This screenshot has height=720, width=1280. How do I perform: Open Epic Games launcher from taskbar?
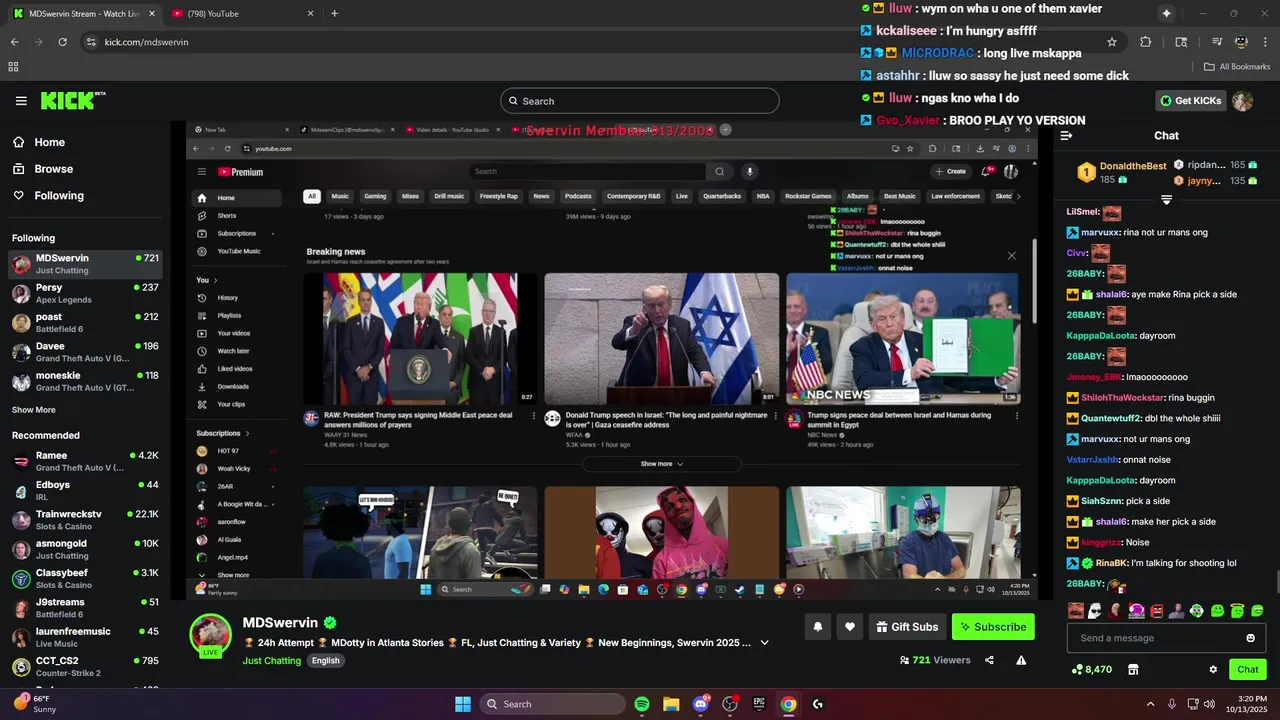tap(759, 704)
